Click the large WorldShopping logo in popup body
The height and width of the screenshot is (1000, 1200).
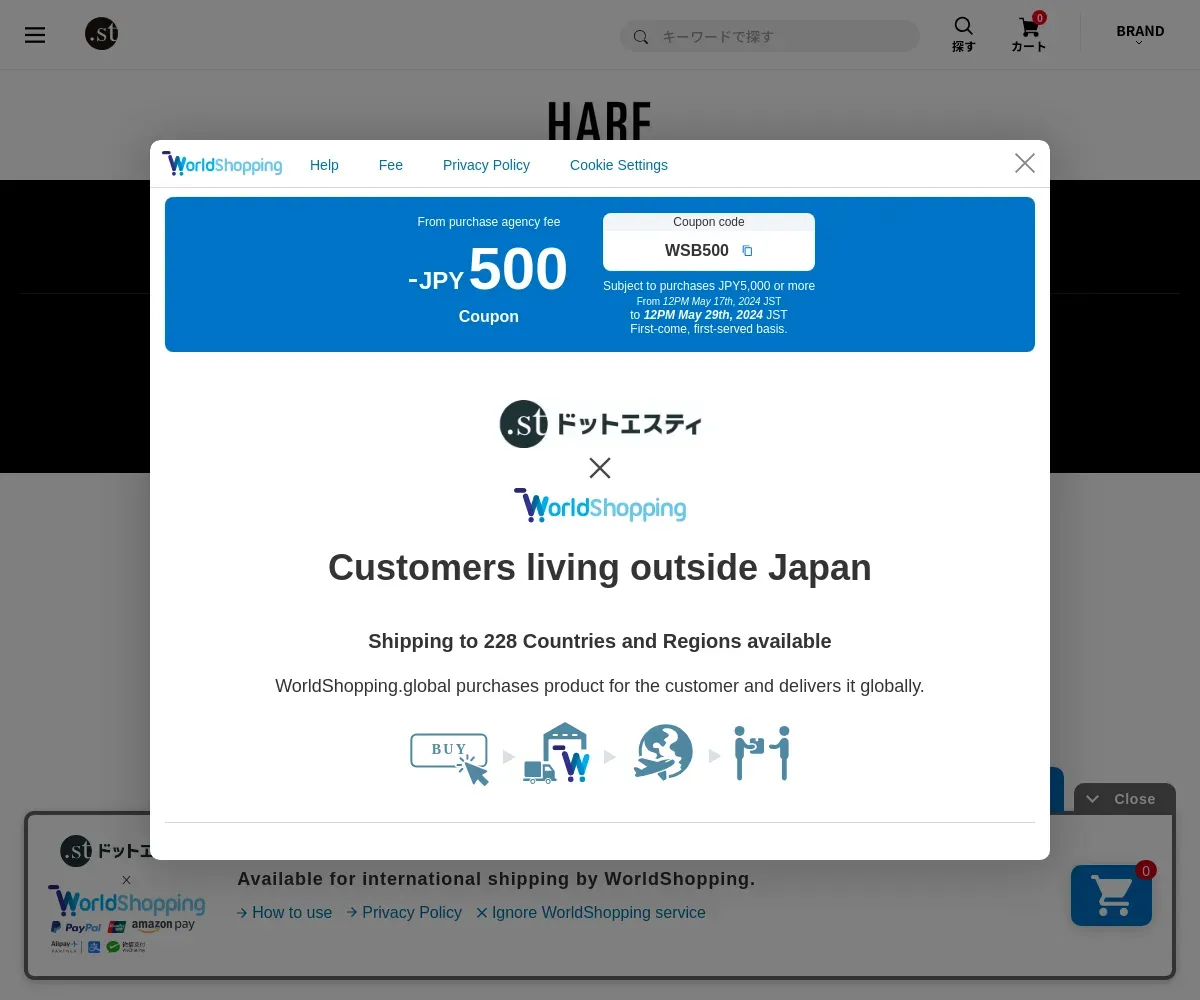(x=600, y=506)
